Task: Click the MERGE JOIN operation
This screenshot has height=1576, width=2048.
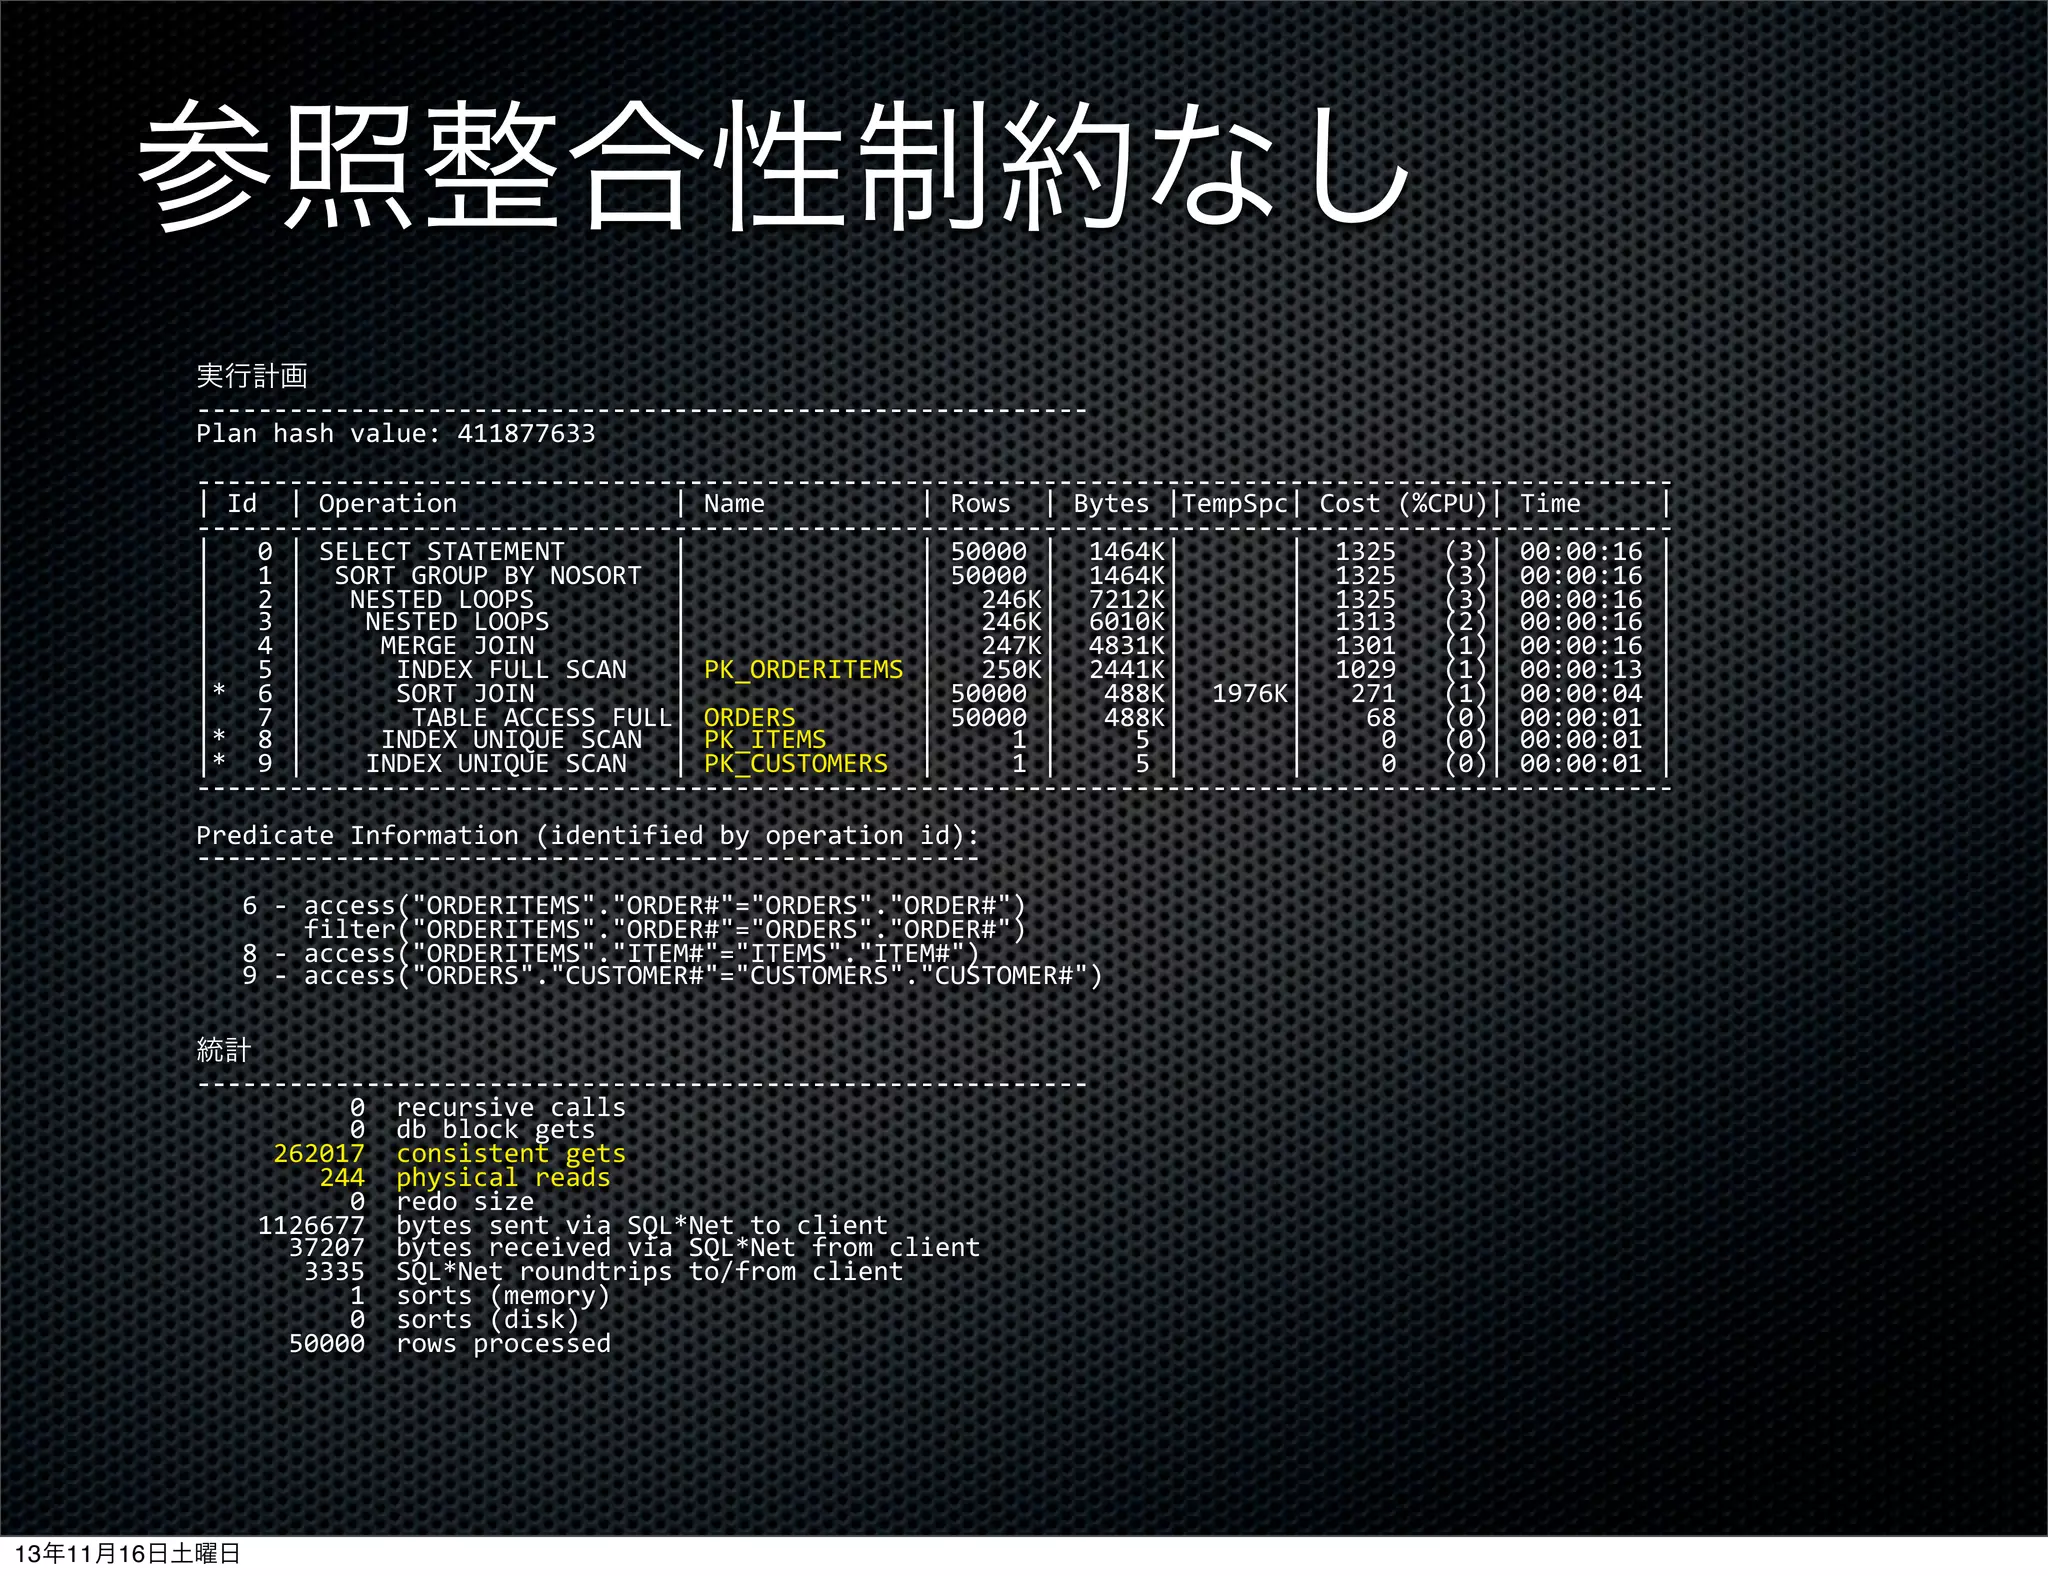Action: (x=457, y=645)
